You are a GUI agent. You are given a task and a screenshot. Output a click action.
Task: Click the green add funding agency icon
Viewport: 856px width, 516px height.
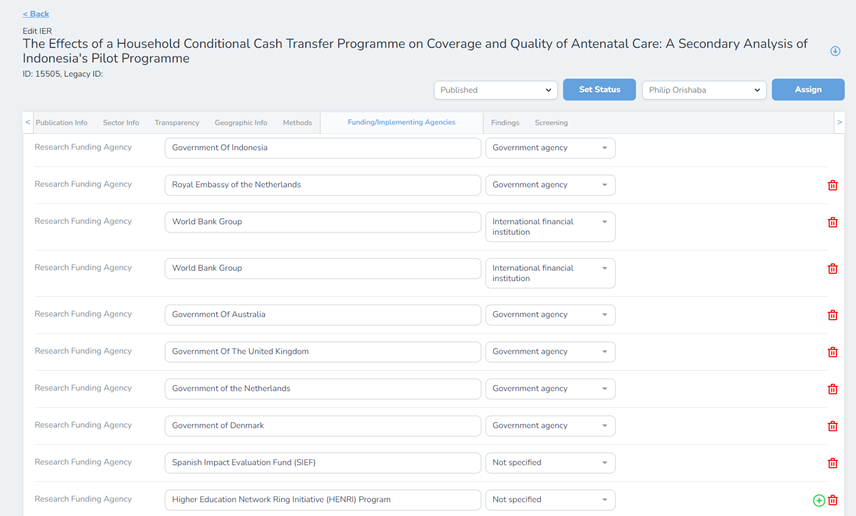pos(819,500)
